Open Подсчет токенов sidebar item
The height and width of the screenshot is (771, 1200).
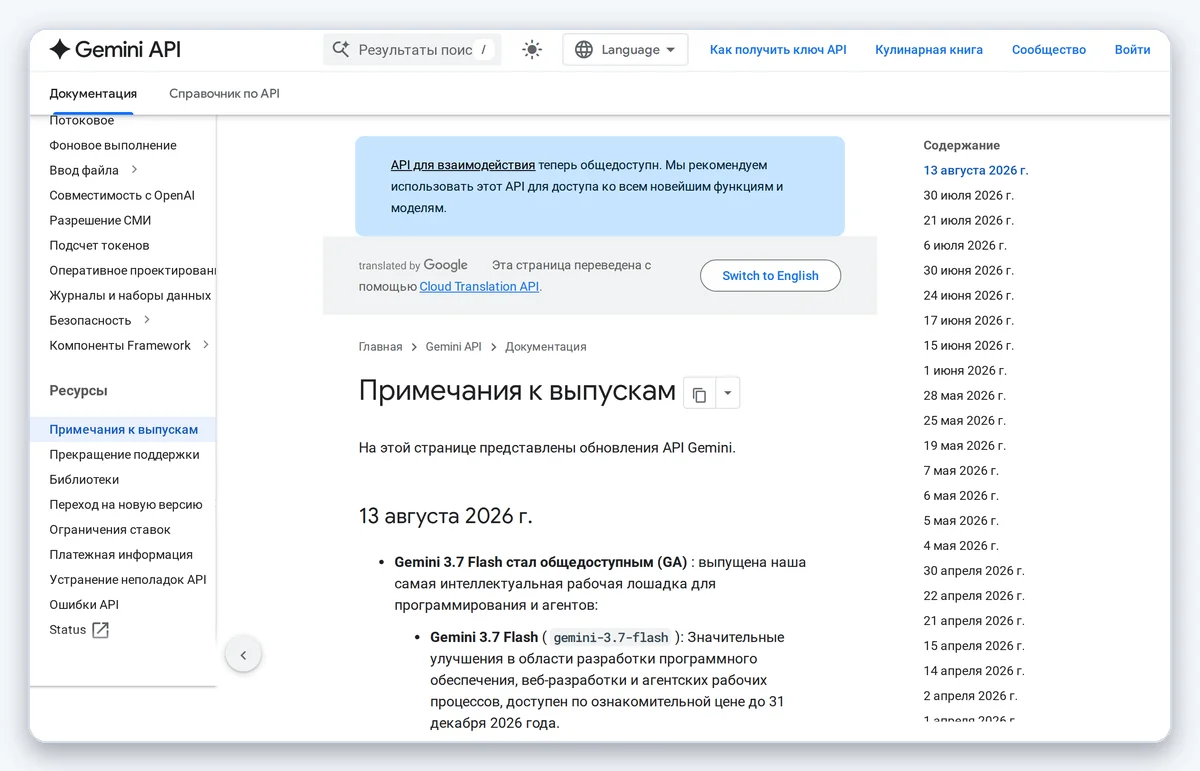click(x=99, y=245)
